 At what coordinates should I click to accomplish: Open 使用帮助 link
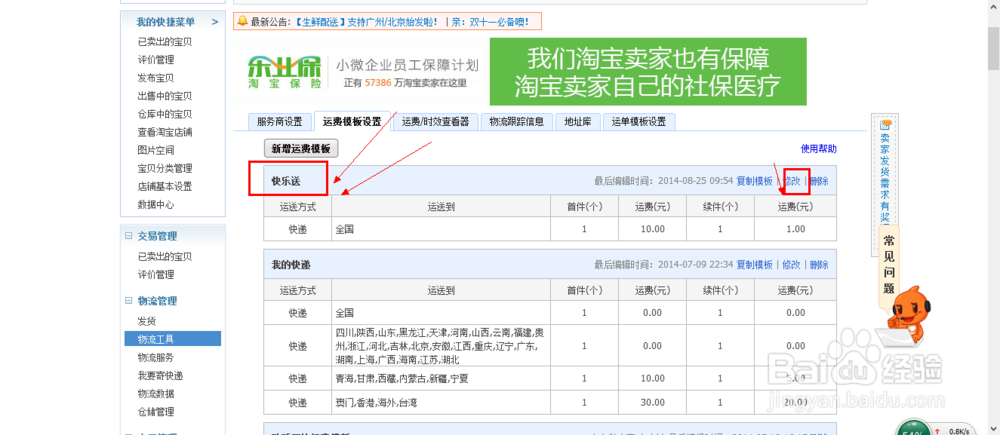(819, 149)
